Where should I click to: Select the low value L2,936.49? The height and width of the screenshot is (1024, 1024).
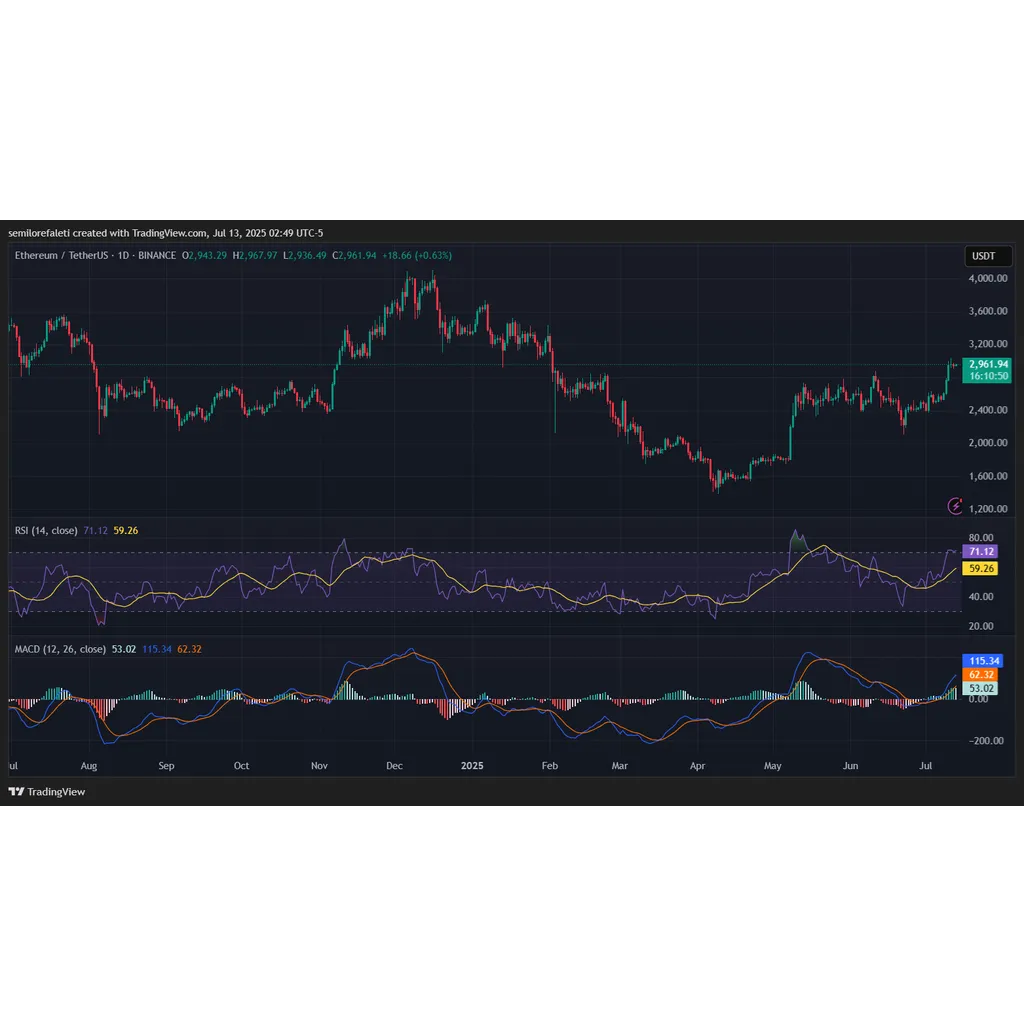point(304,255)
